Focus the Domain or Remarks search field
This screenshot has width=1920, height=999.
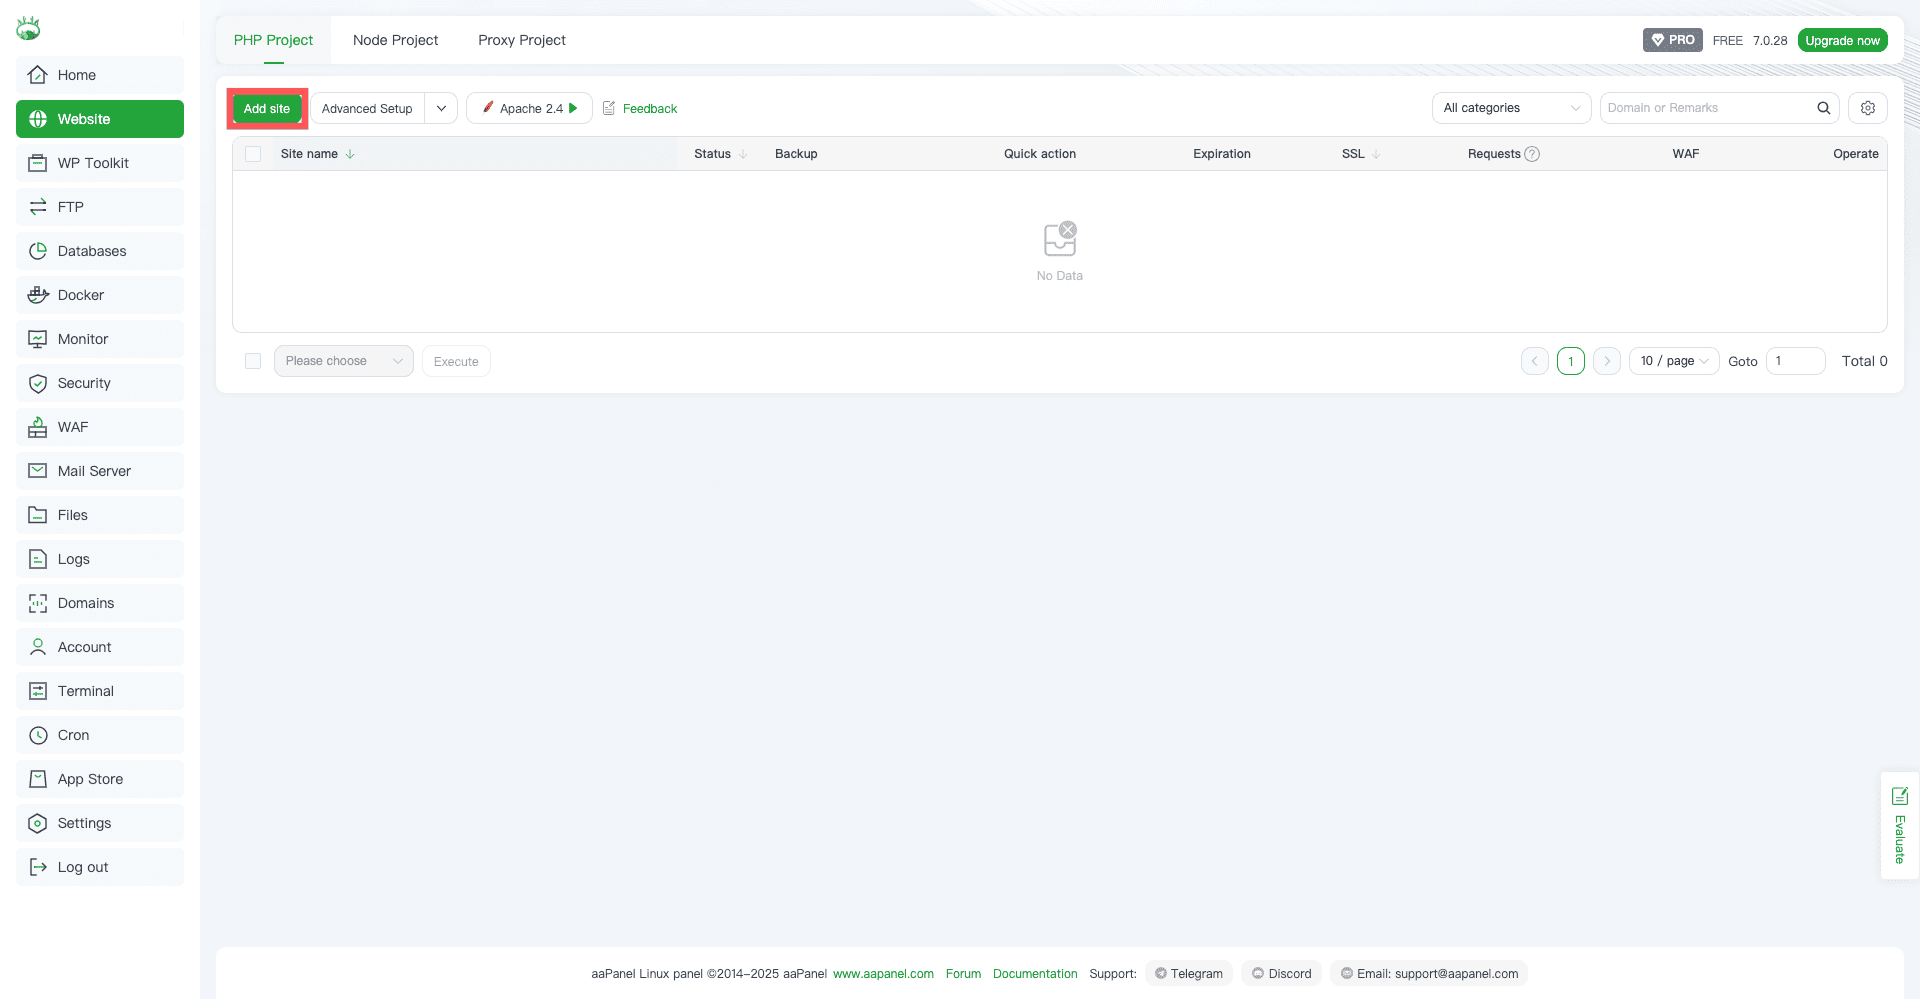click(1705, 108)
